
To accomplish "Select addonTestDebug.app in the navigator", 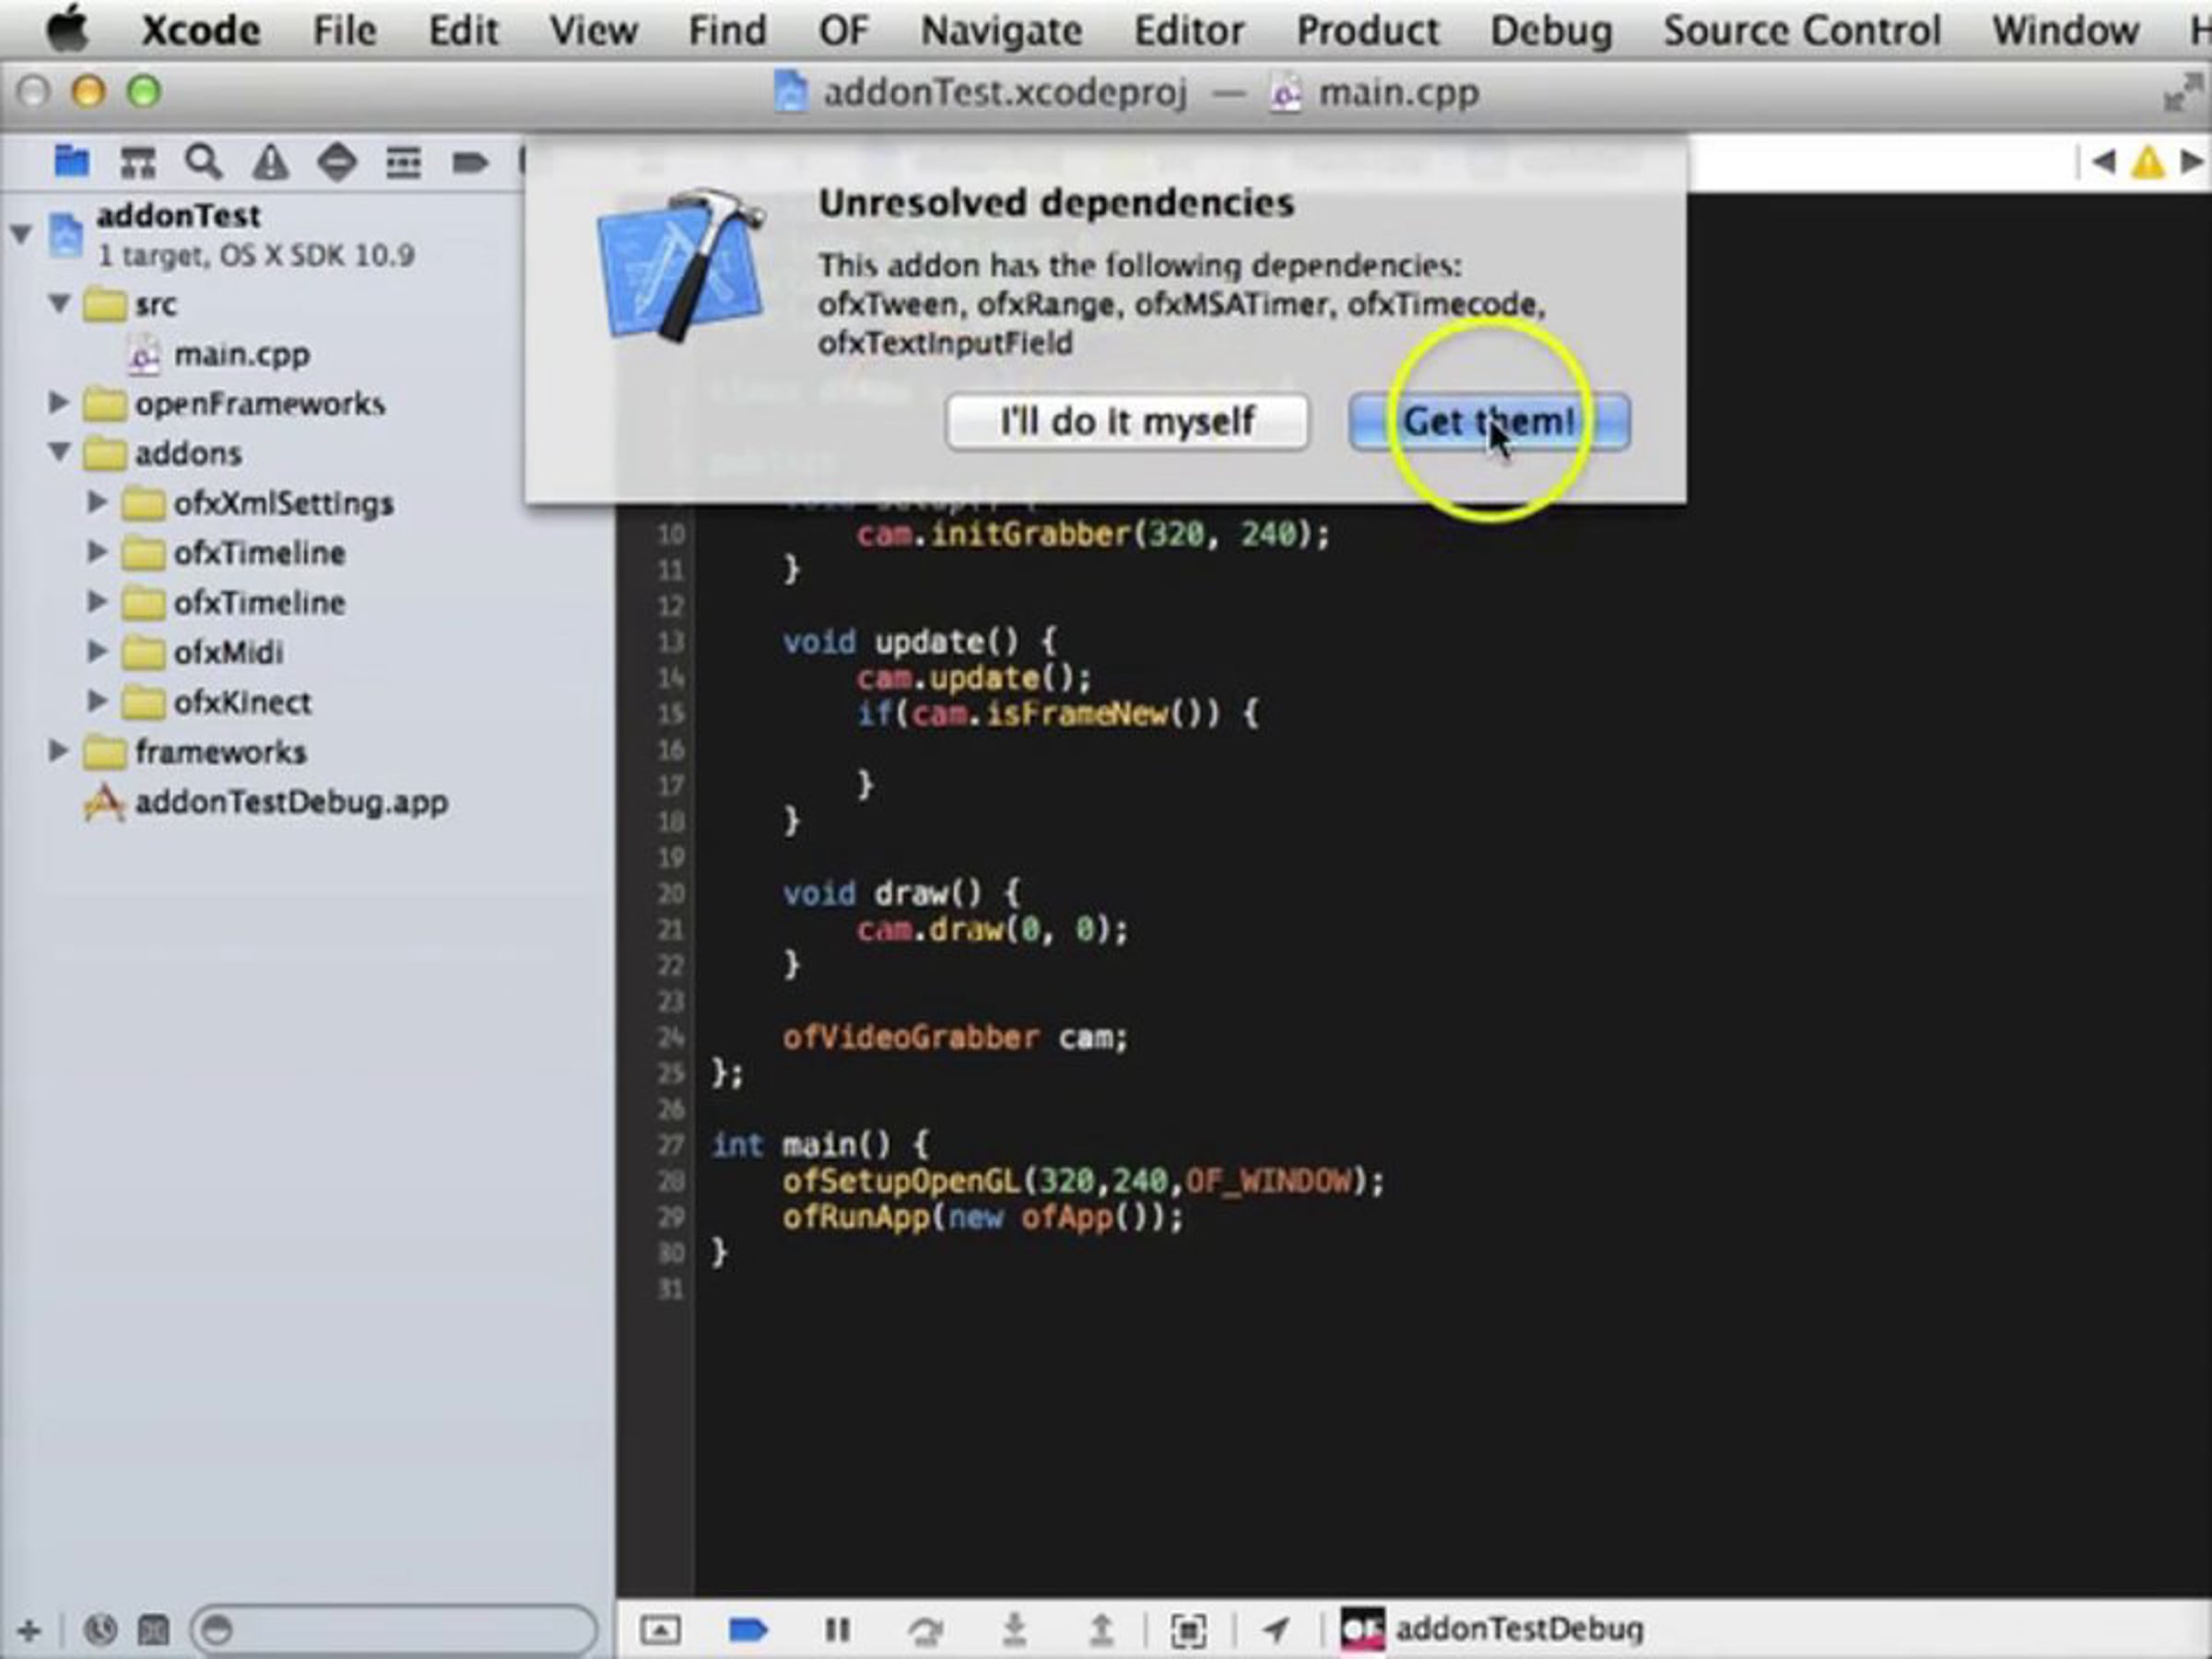I will (291, 803).
